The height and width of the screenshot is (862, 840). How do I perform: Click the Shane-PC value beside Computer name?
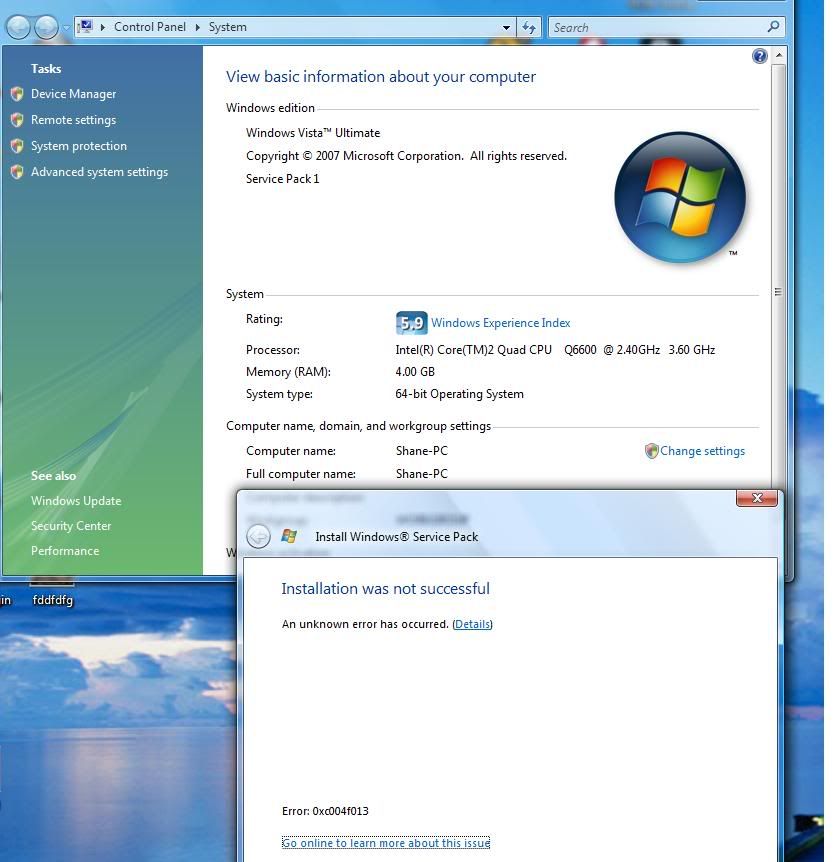(x=422, y=451)
